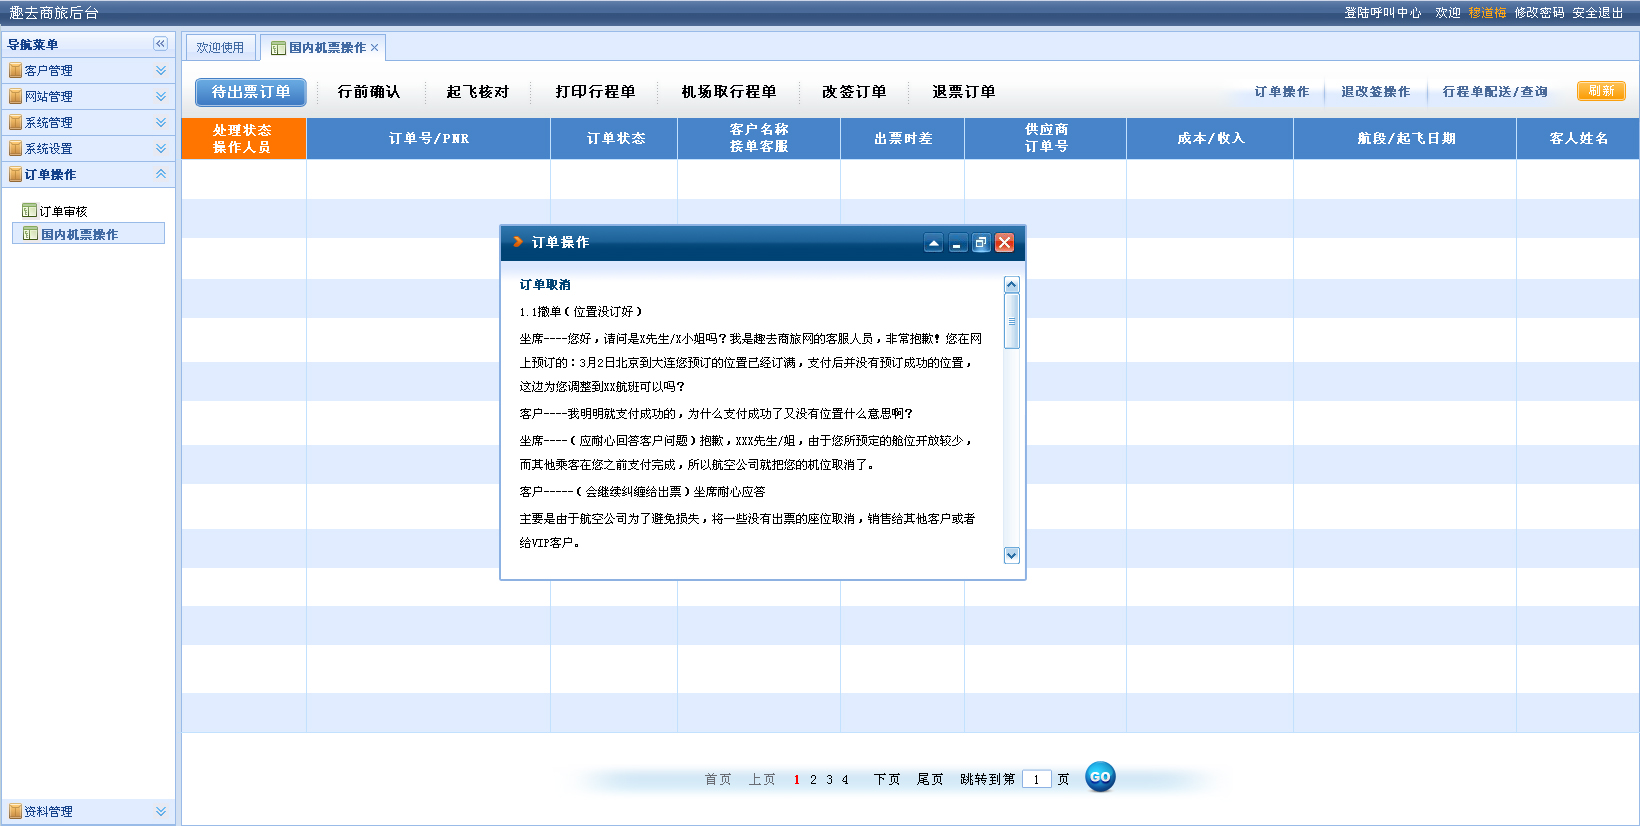The width and height of the screenshot is (1640, 826).
Task: Click the 资料管理 folder icon
Action: tap(15, 812)
